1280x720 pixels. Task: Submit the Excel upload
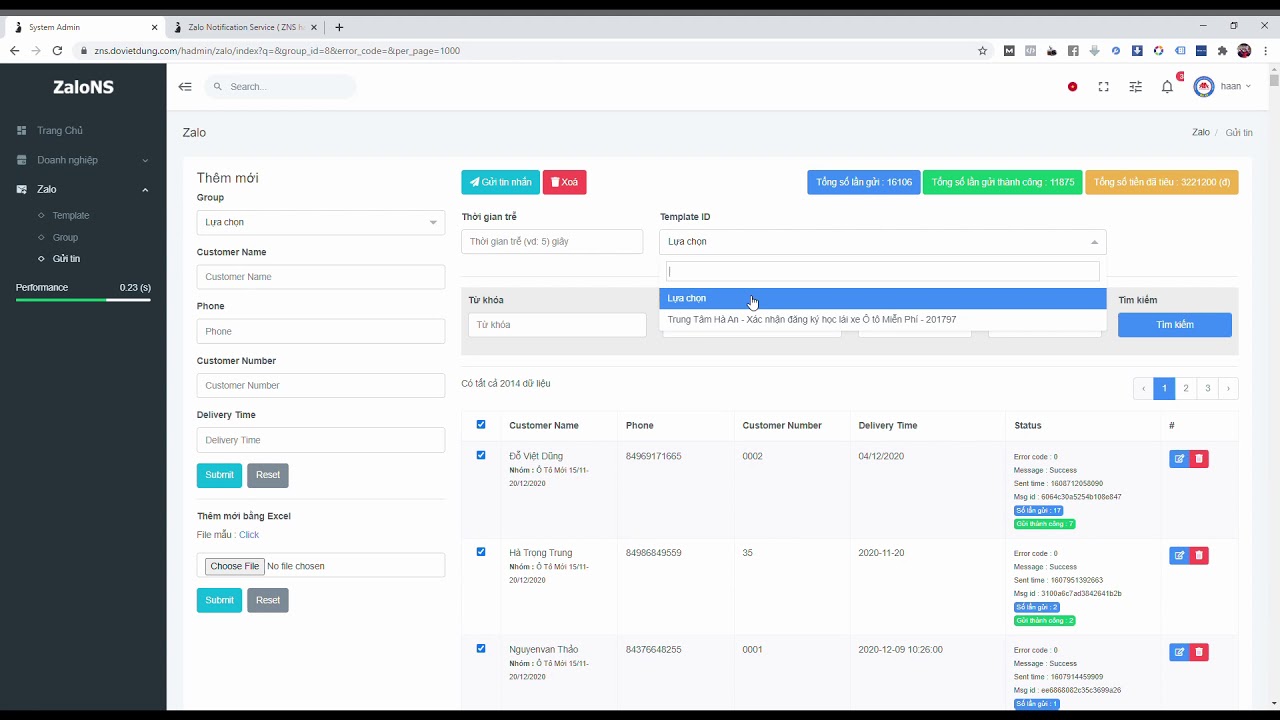pos(219,600)
